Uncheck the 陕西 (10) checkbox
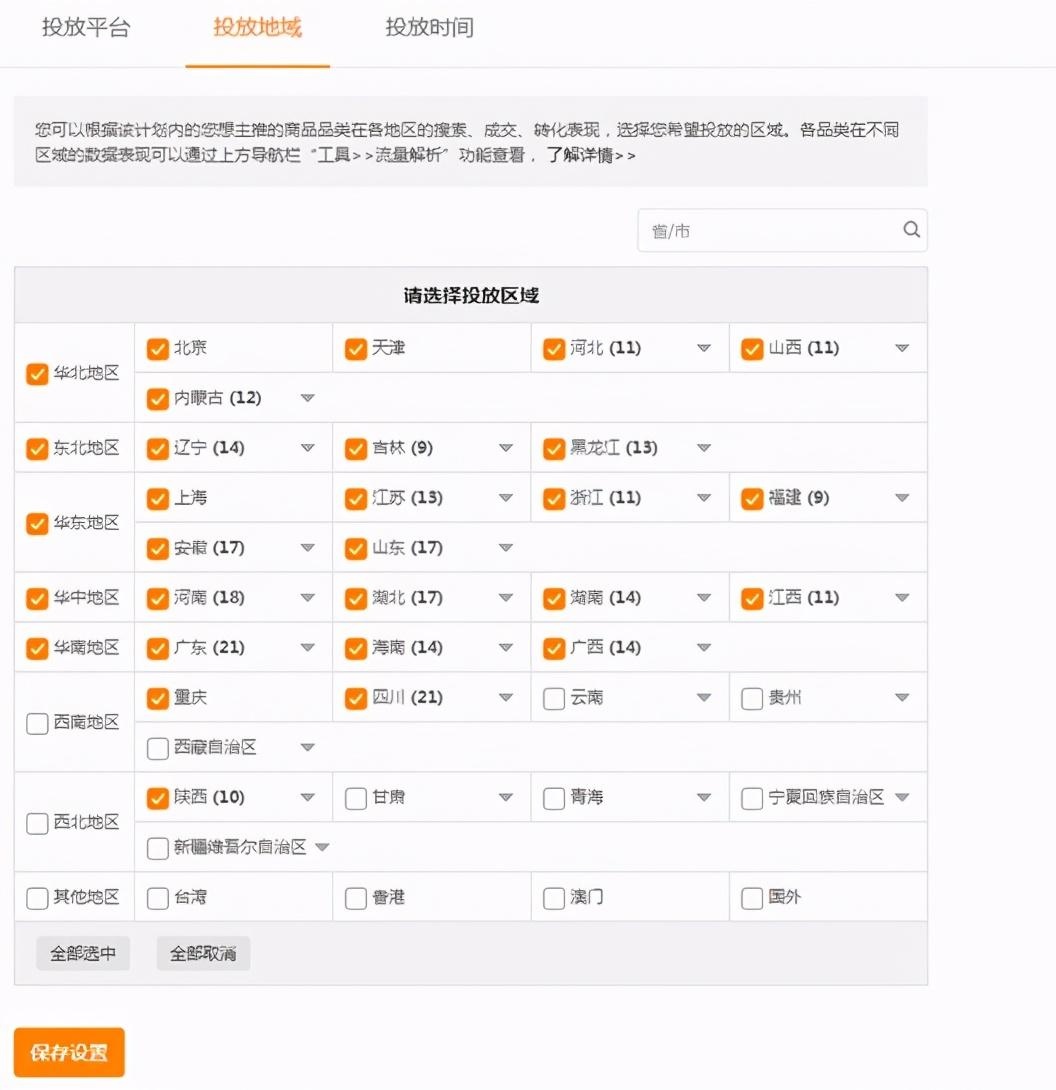This screenshot has height=1090, width=1056. click(158, 798)
